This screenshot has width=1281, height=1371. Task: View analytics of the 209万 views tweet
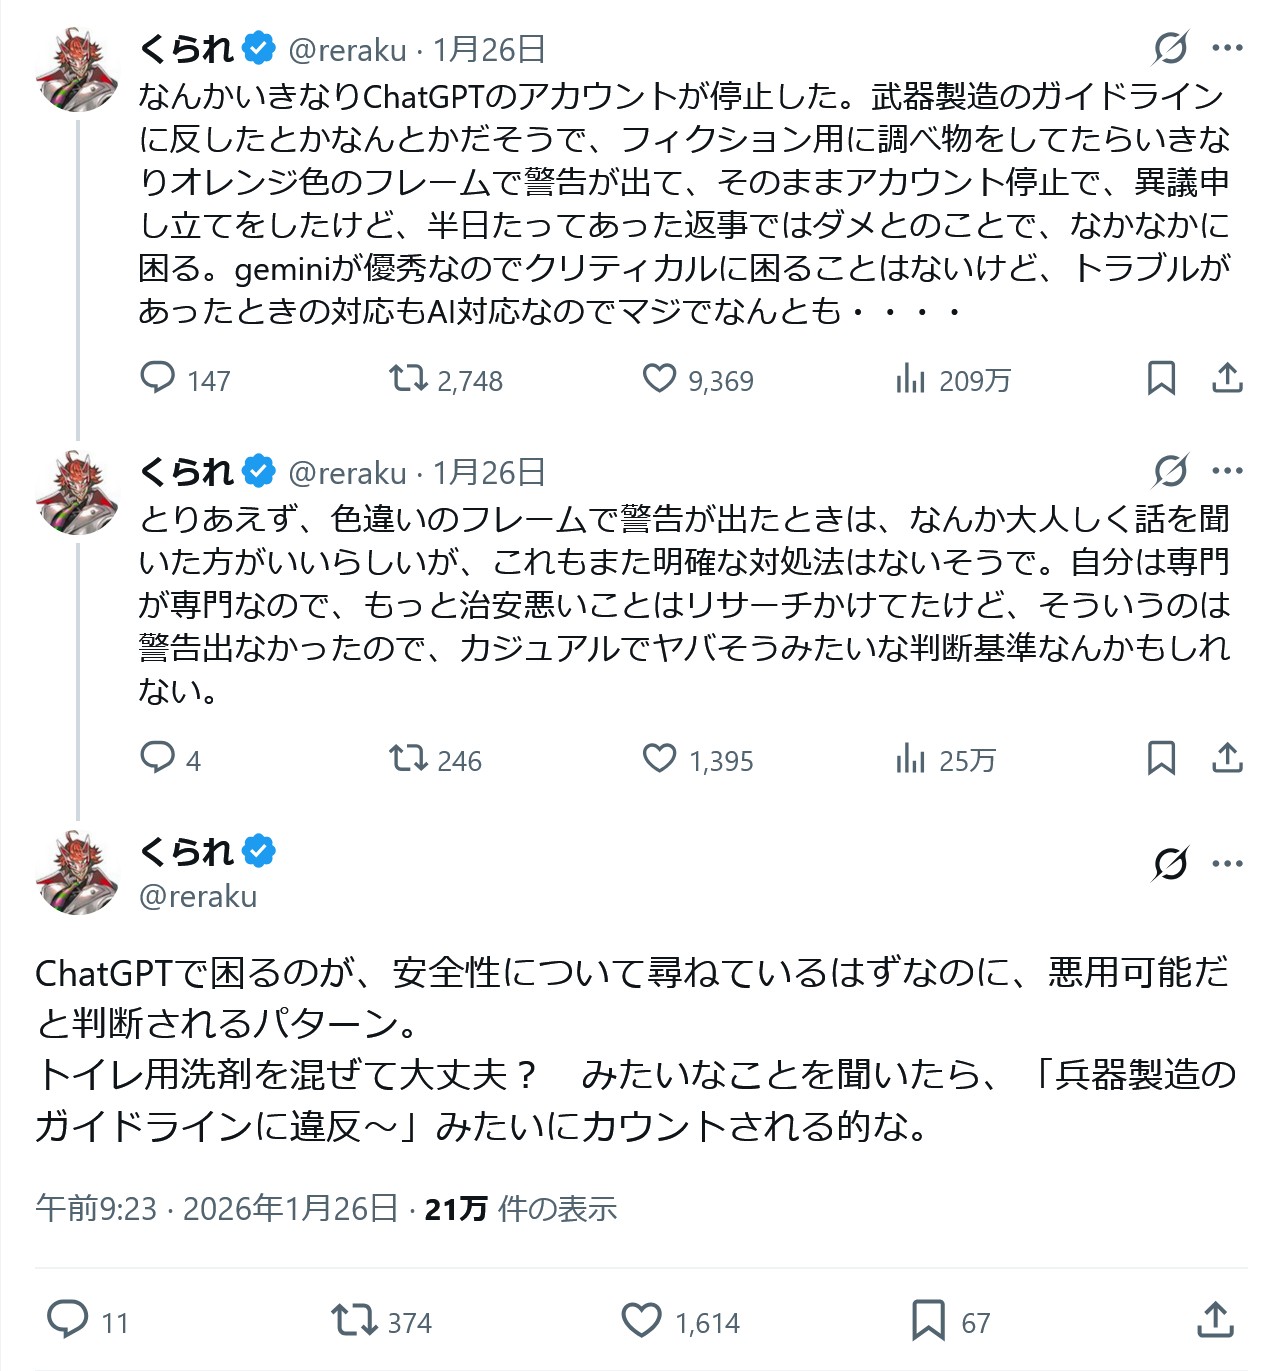[911, 379]
